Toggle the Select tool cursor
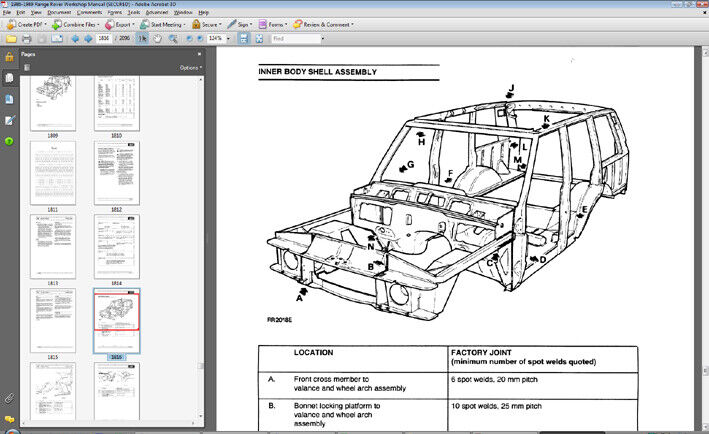 (x=142, y=39)
